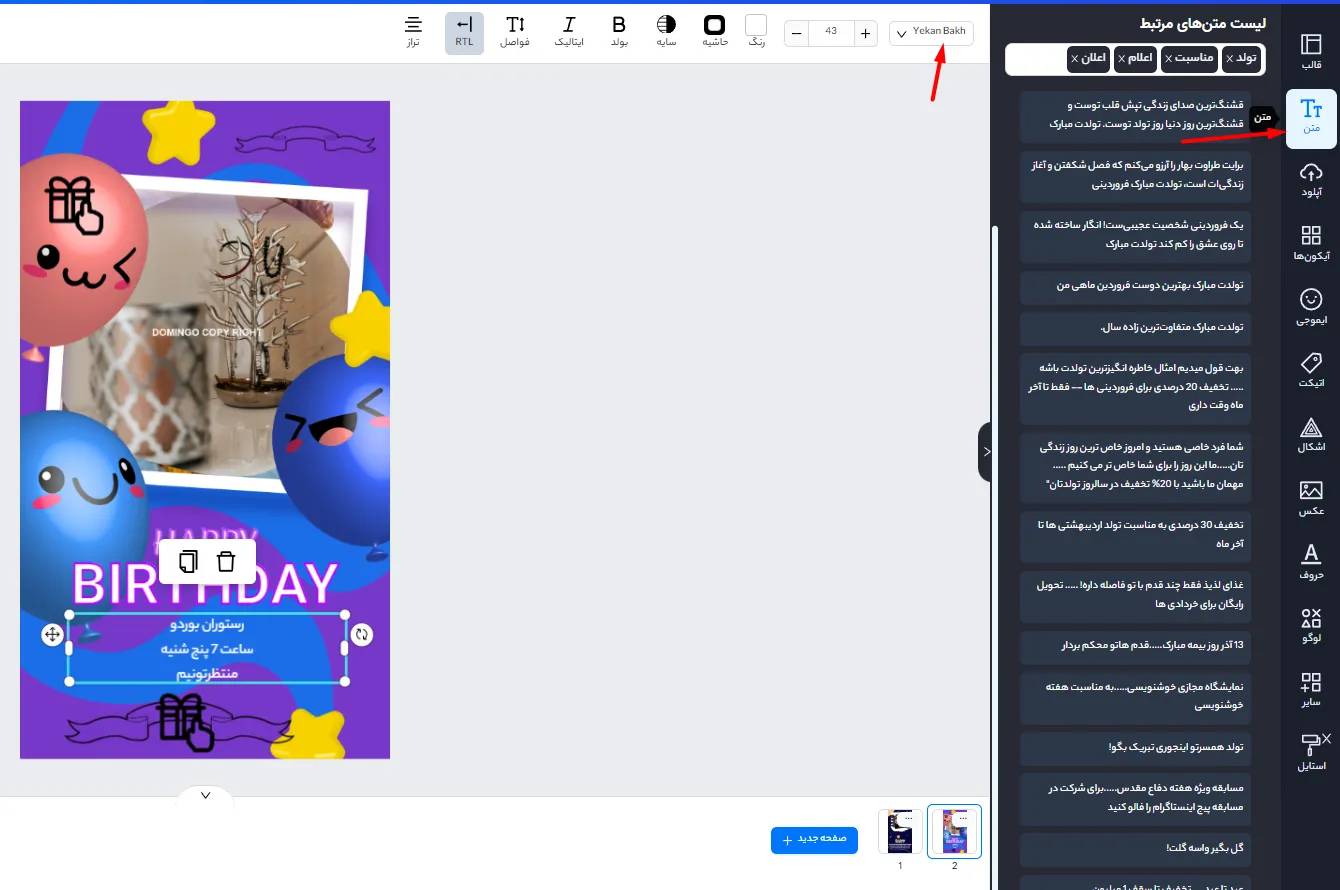Insert text 'تولدت مبارک متفاوت‌ترین زاده سال'

(x=1134, y=328)
